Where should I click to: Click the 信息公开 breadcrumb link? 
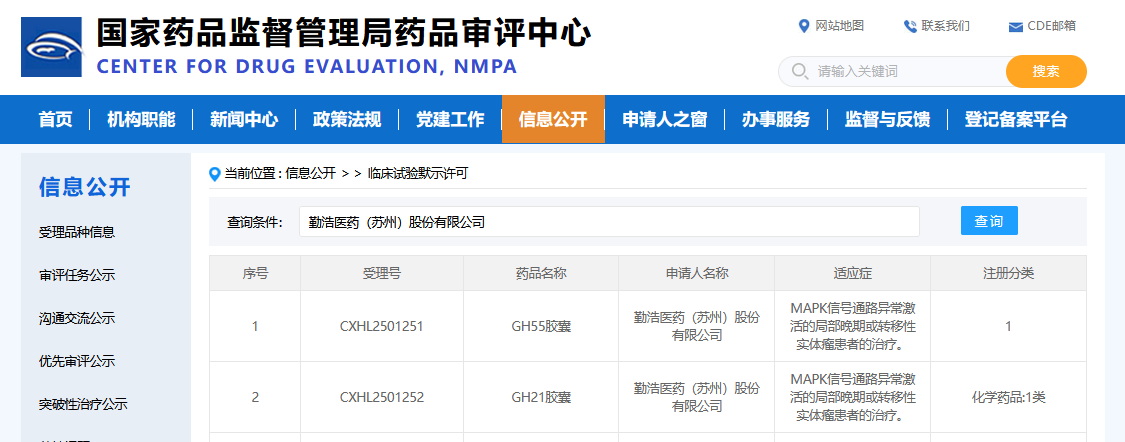tap(310, 174)
